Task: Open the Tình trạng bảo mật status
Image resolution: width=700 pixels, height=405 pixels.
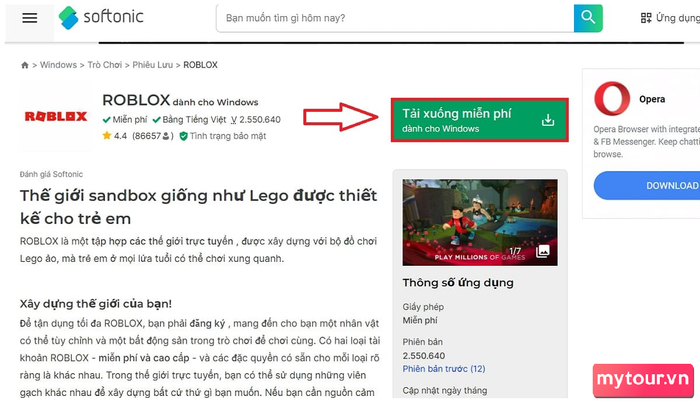Action: coord(228,136)
